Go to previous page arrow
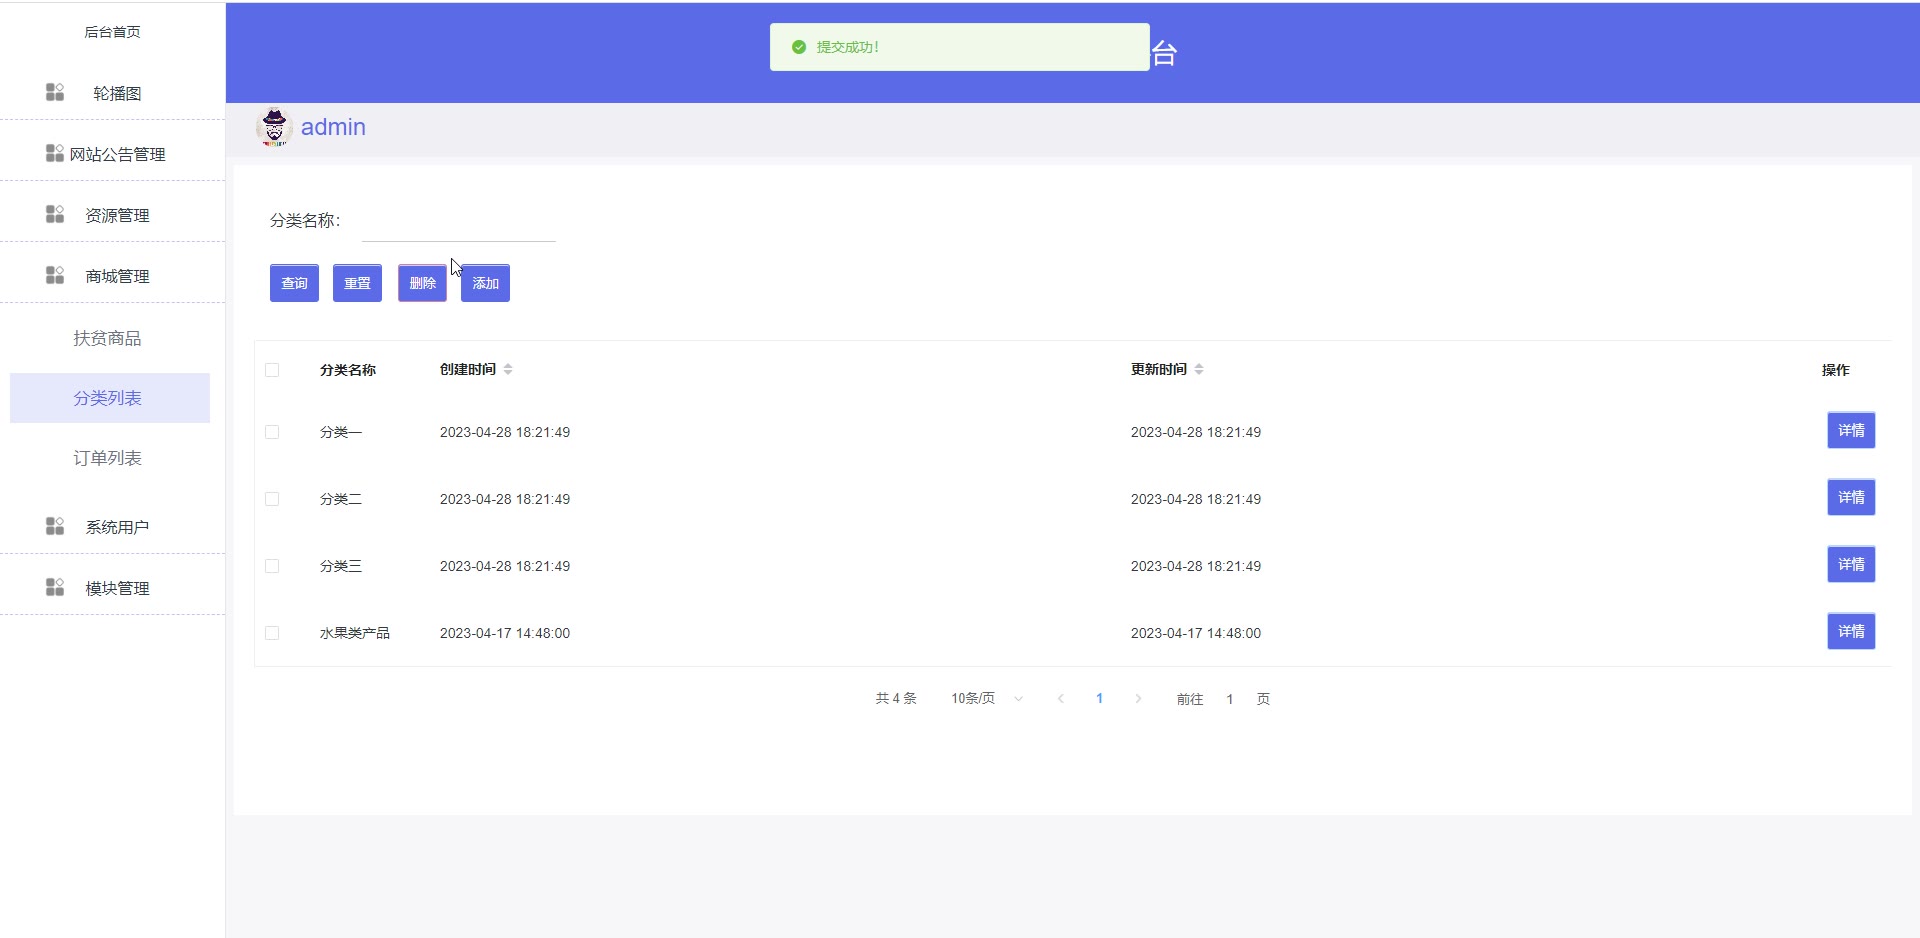The height and width of the screenshot is (938, 1920). (1061, 699)
